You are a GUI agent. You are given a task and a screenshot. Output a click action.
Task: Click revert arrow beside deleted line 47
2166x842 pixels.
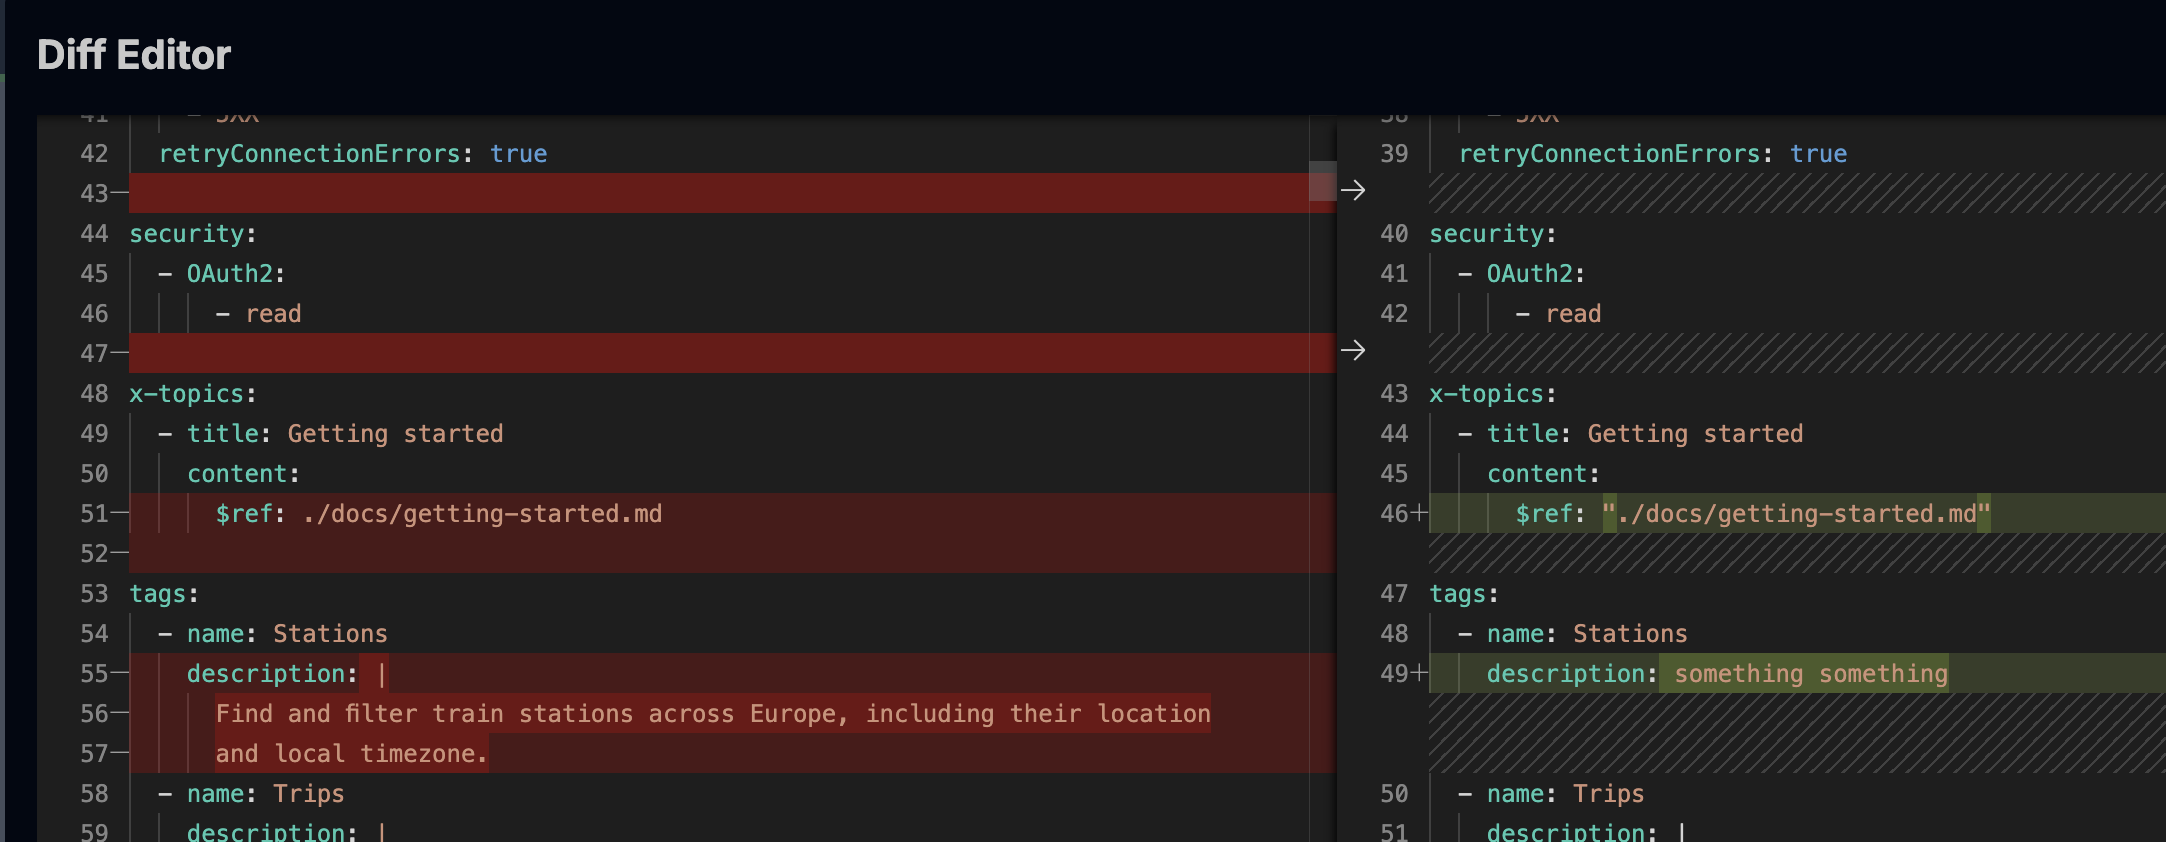pyautogui.click(x=1353, y=350)
